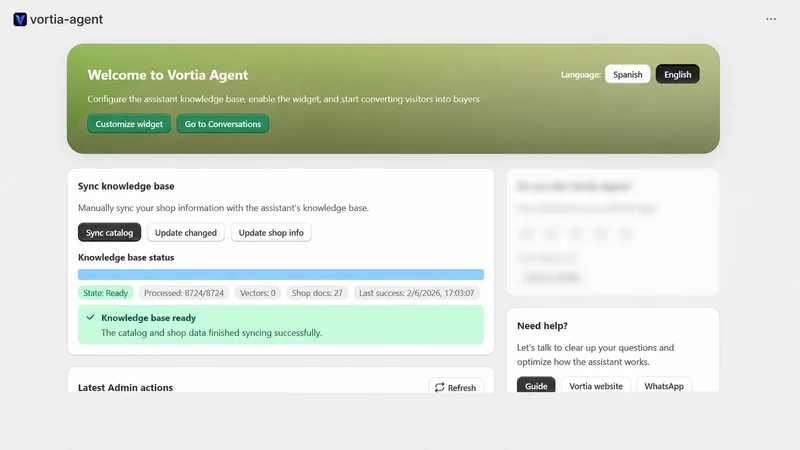Click the Welcome to Vortia Agent title
Screen dimensions: 800x450
tap(168, 75)
